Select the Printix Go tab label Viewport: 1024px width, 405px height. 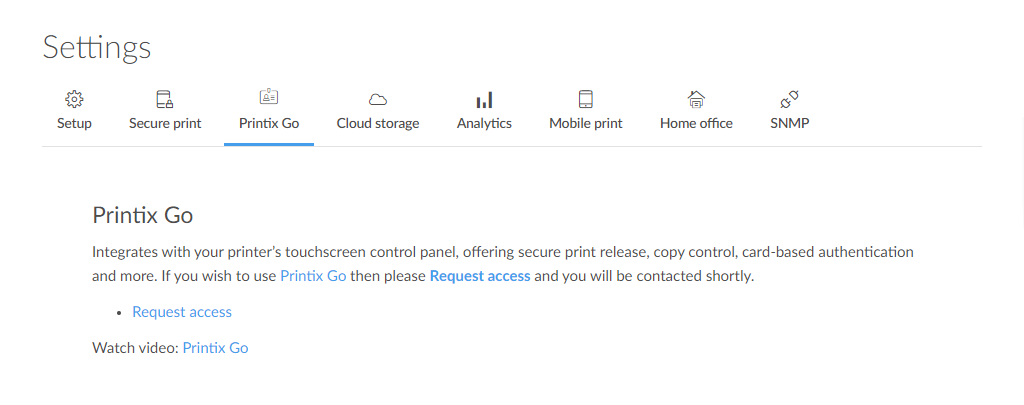[269, 123]
